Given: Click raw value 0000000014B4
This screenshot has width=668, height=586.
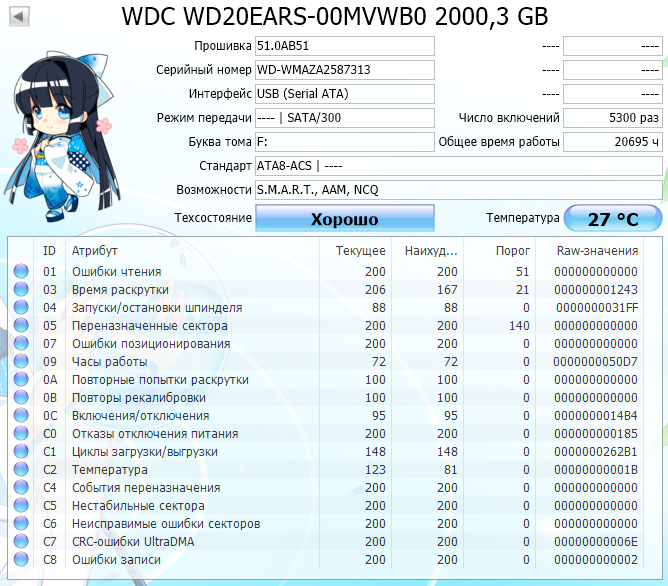Looking at the screenshot, I should pos(596,416).
